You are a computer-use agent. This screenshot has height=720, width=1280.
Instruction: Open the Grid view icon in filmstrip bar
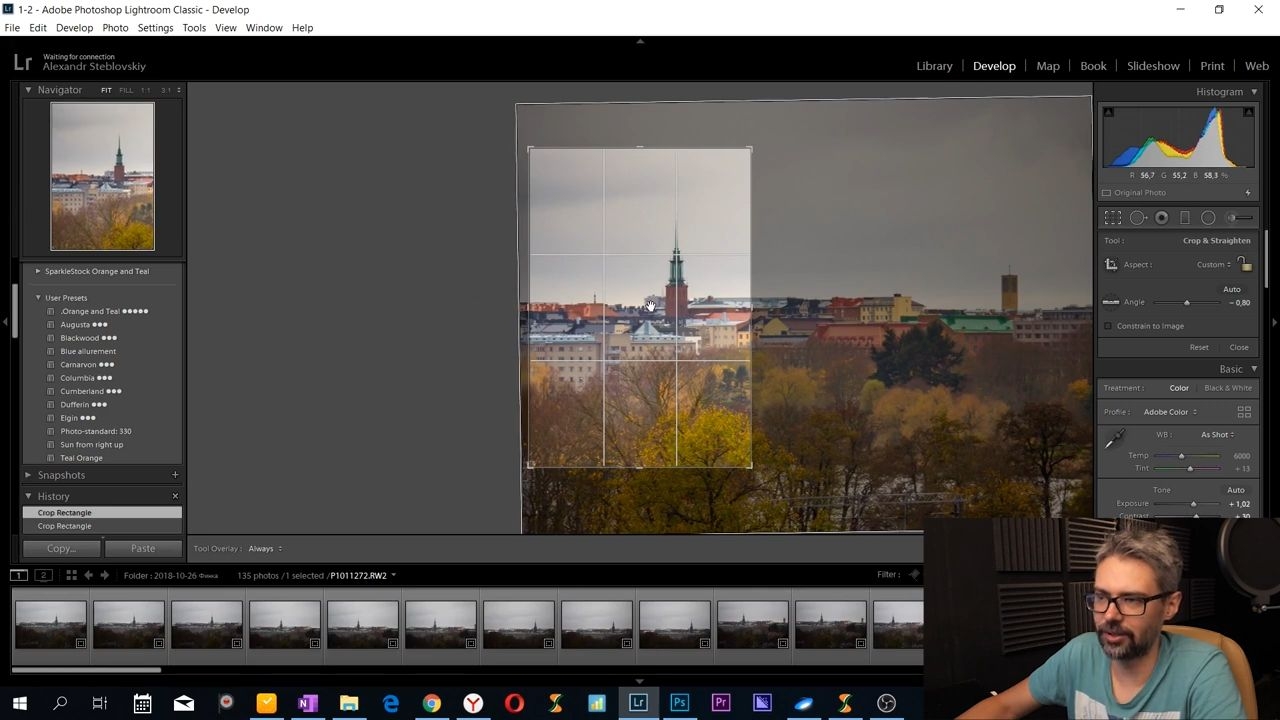71,575
